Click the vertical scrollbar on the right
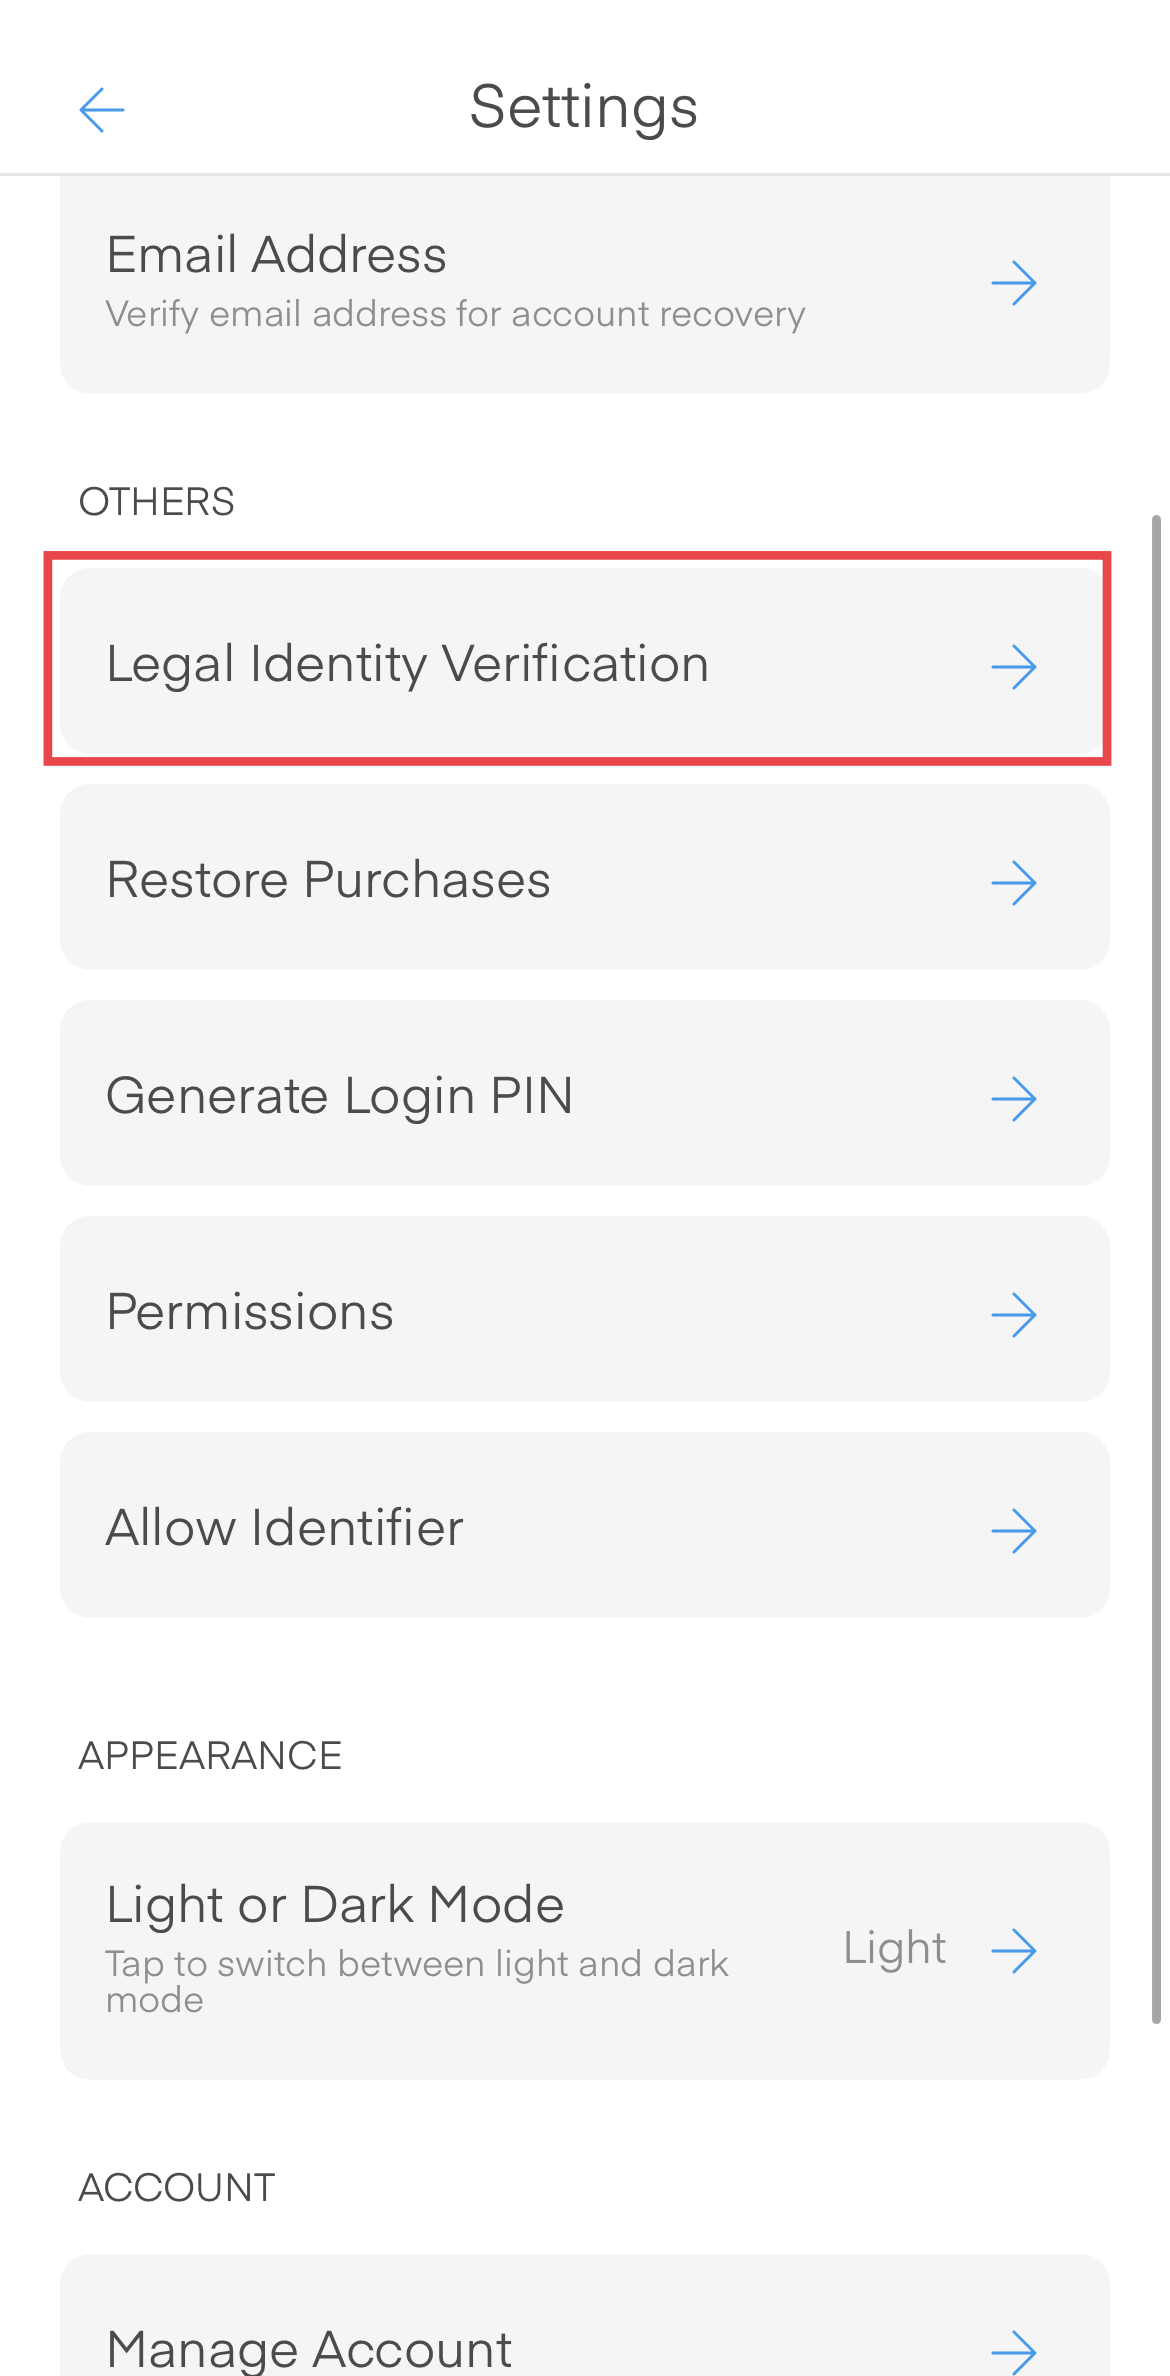The image size is (1170, 2376). click(x=1156, y=1268)
